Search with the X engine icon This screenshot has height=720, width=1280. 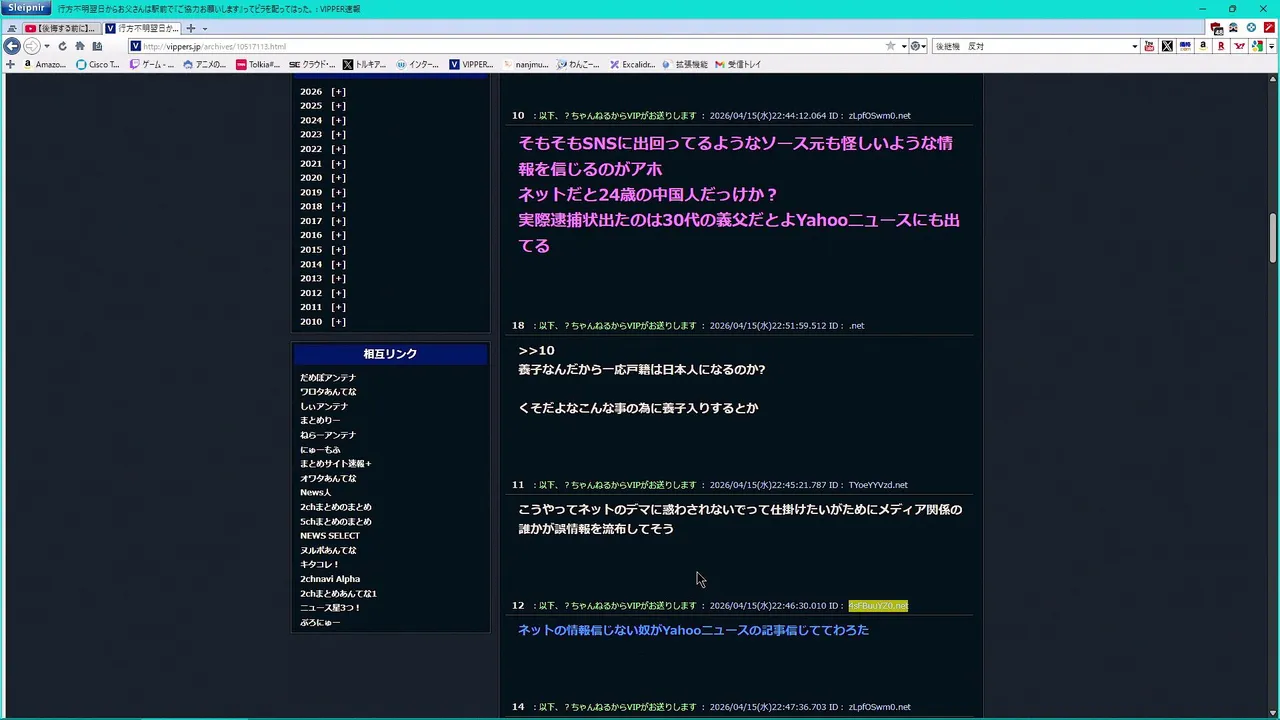[x=1167, y=46]
